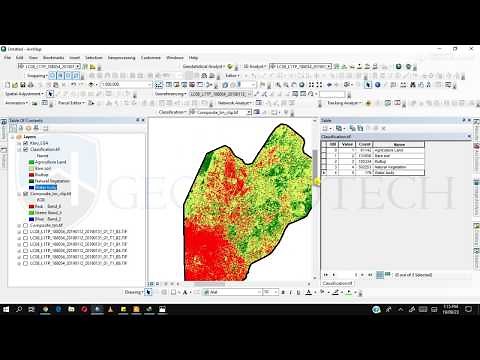480x360 pixels.
Task: Open the Bookmarks menu
Action: [53, 58]
